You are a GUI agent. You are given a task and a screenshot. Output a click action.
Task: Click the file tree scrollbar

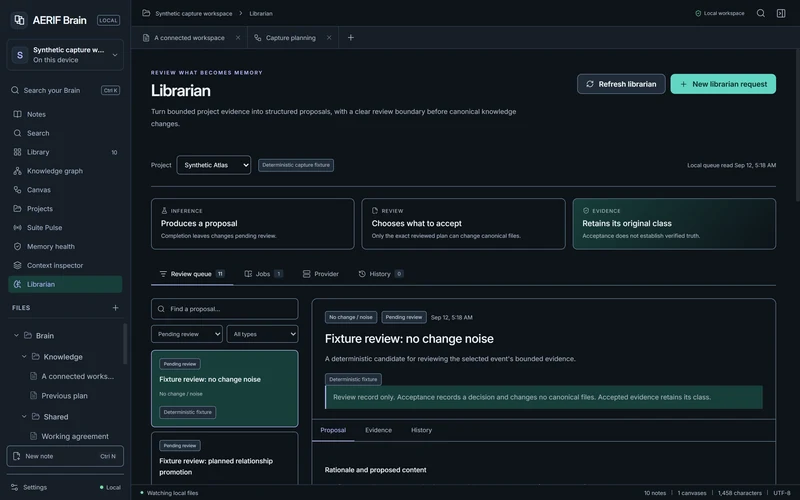coord(125,343)
